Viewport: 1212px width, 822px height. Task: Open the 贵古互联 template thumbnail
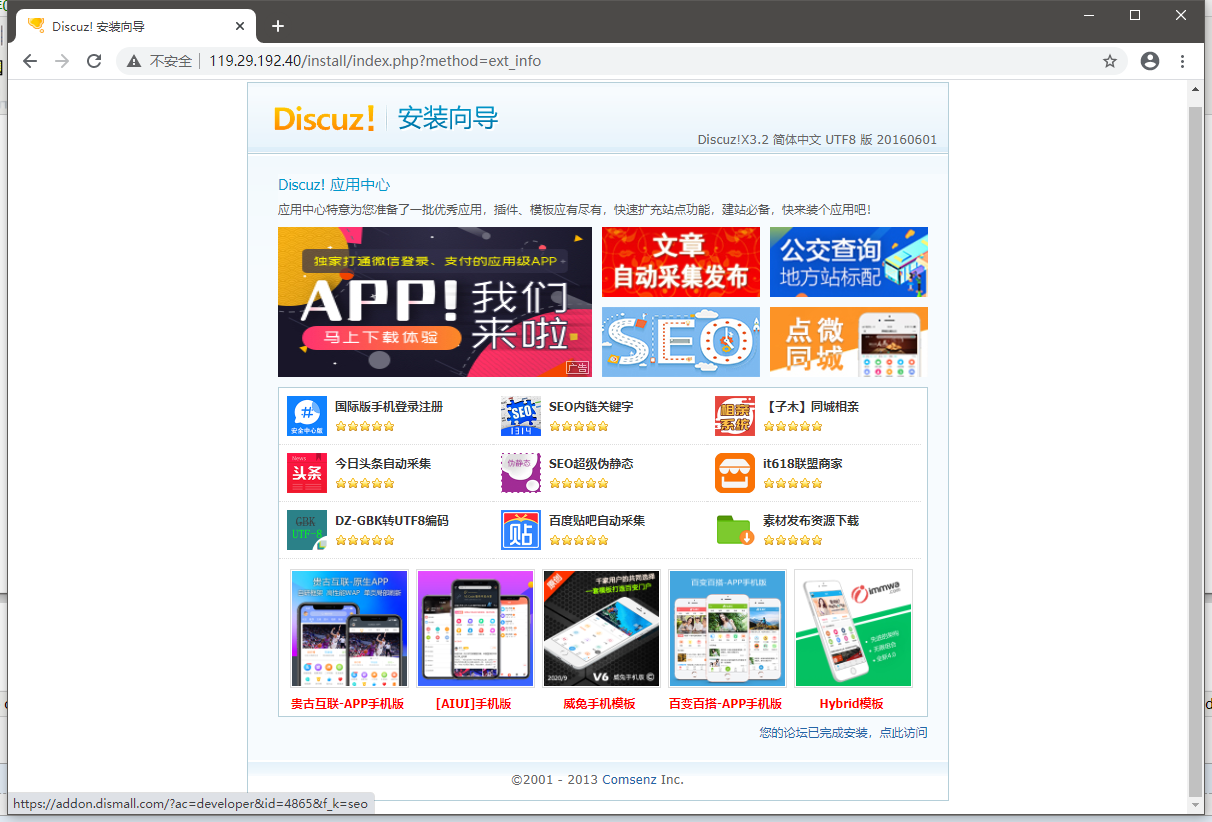(x=350, y=628)
